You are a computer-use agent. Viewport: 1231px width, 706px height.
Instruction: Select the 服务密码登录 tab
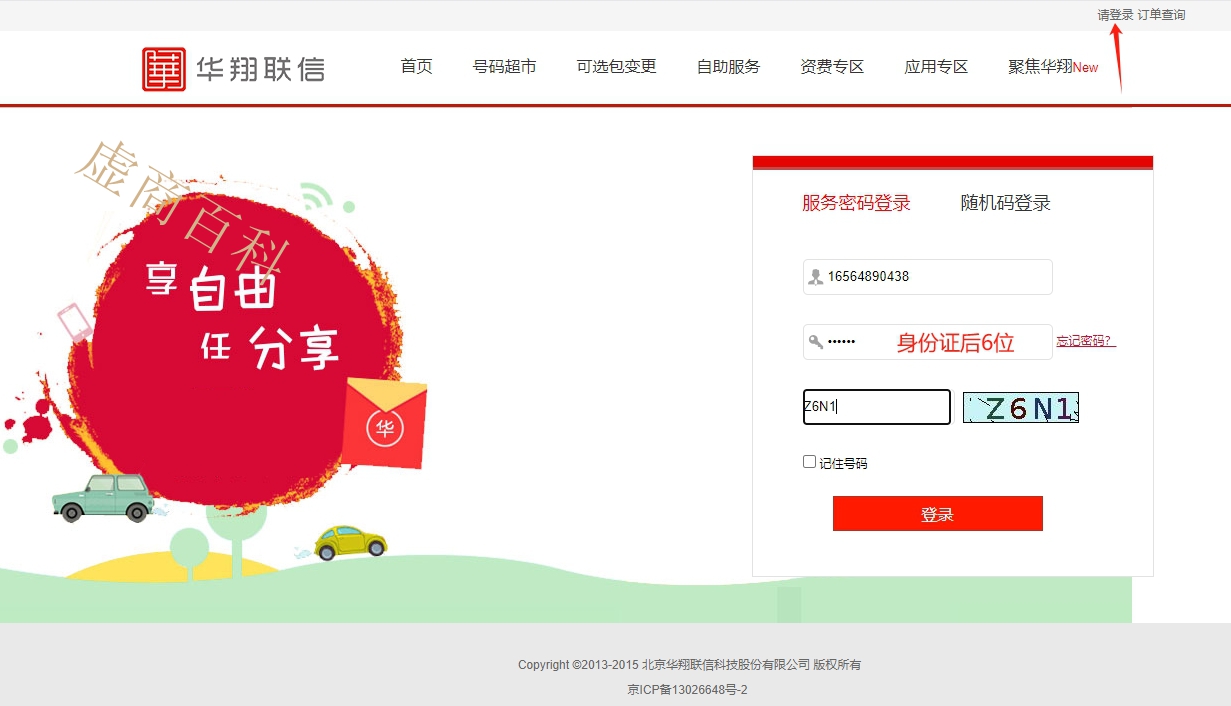click(x=856, y=203)
